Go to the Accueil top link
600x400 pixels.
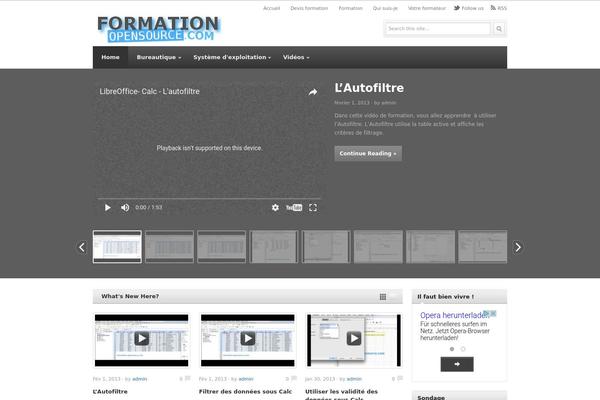tap(271, 8)
